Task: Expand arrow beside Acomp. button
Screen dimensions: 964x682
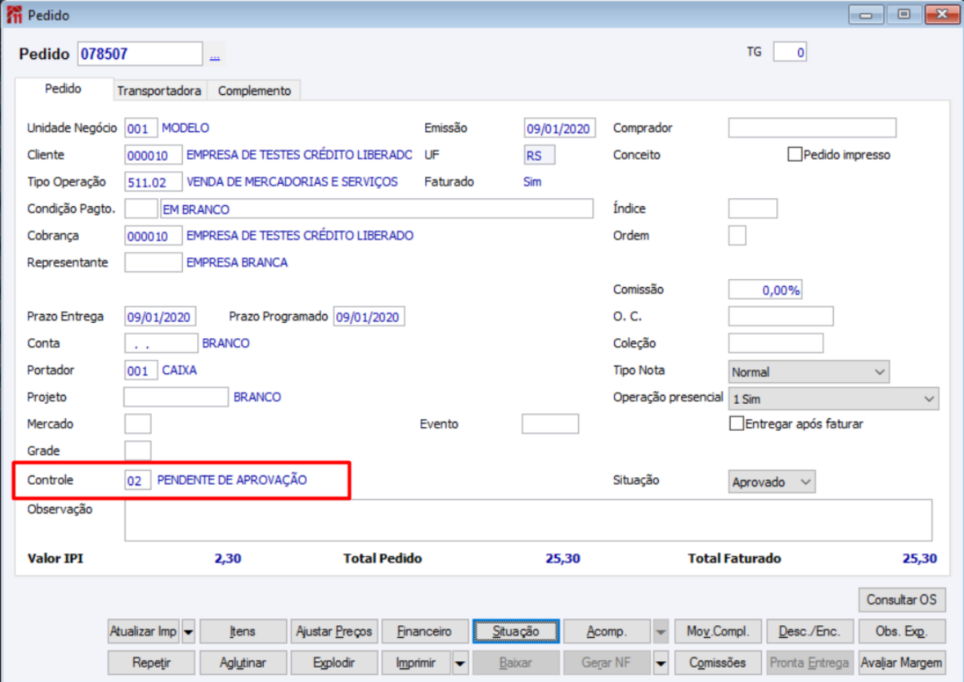Action: 661,632
